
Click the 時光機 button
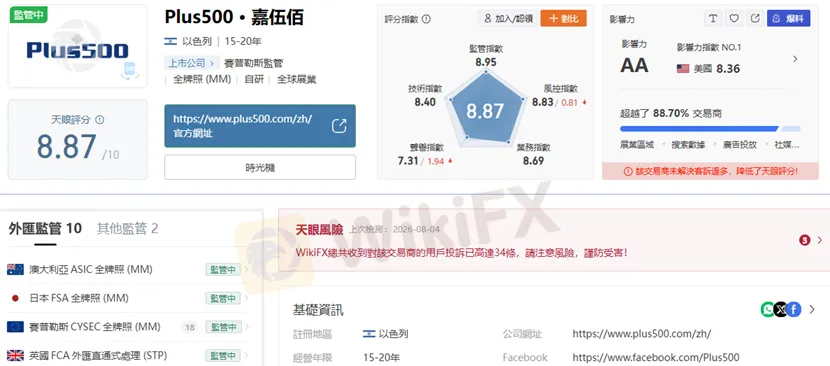260,167
